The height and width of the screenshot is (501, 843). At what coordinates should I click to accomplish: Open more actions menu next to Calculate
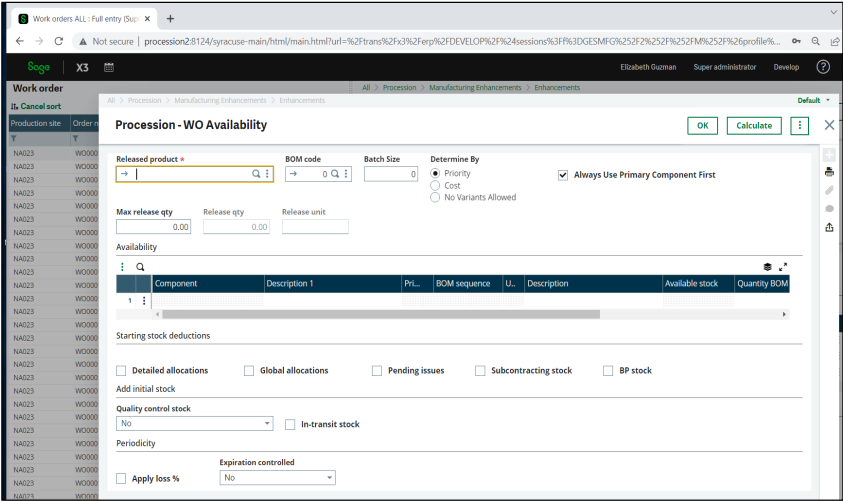coord(799,125)
